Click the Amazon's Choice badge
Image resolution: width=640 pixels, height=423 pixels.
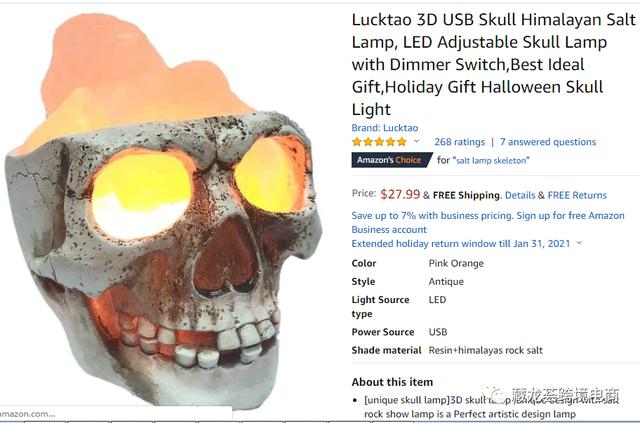pyautogui.click(x=391, y=160)
